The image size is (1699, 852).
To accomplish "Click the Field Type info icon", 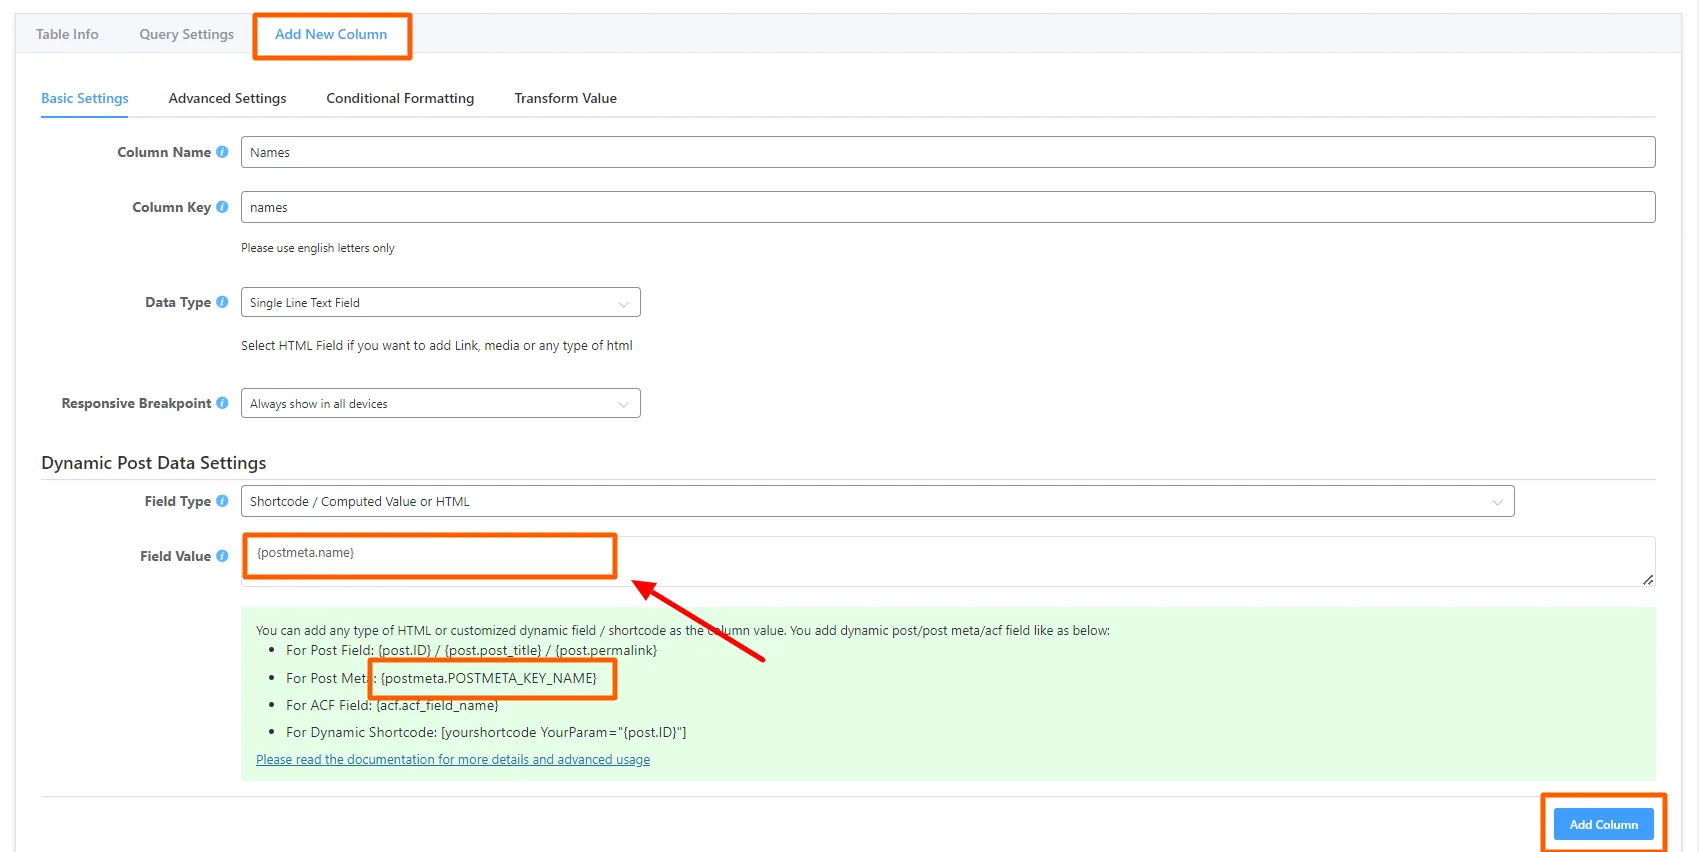I will [x=222, y=501].
